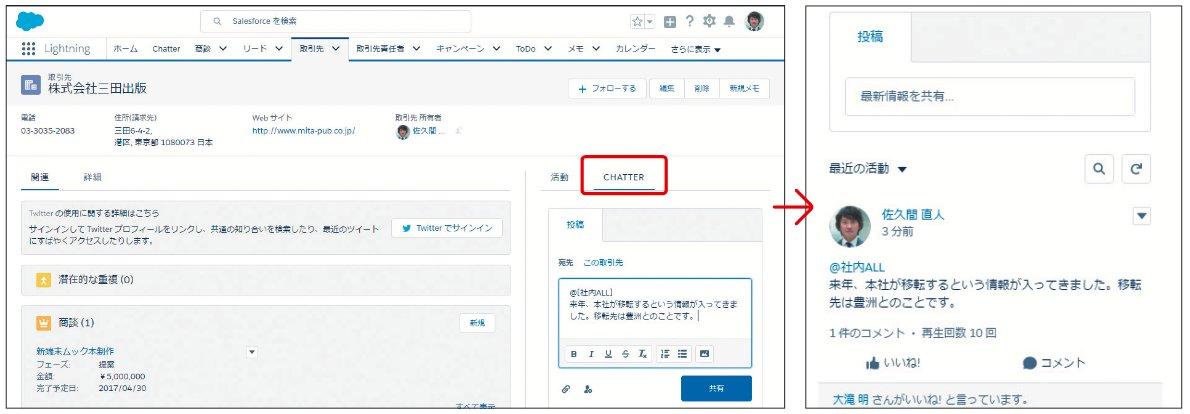Open the 潜在的な重複 section icon

tap(43, 280)
